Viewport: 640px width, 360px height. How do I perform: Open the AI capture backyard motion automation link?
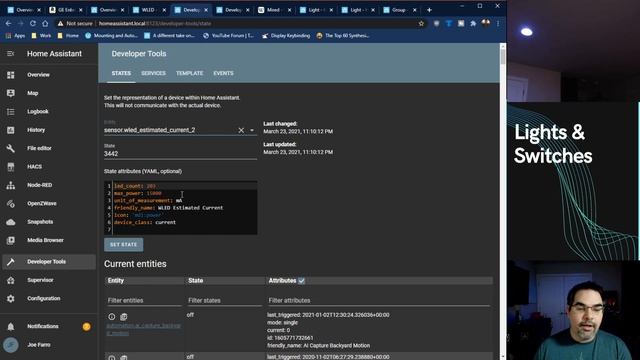click(143, 329)
